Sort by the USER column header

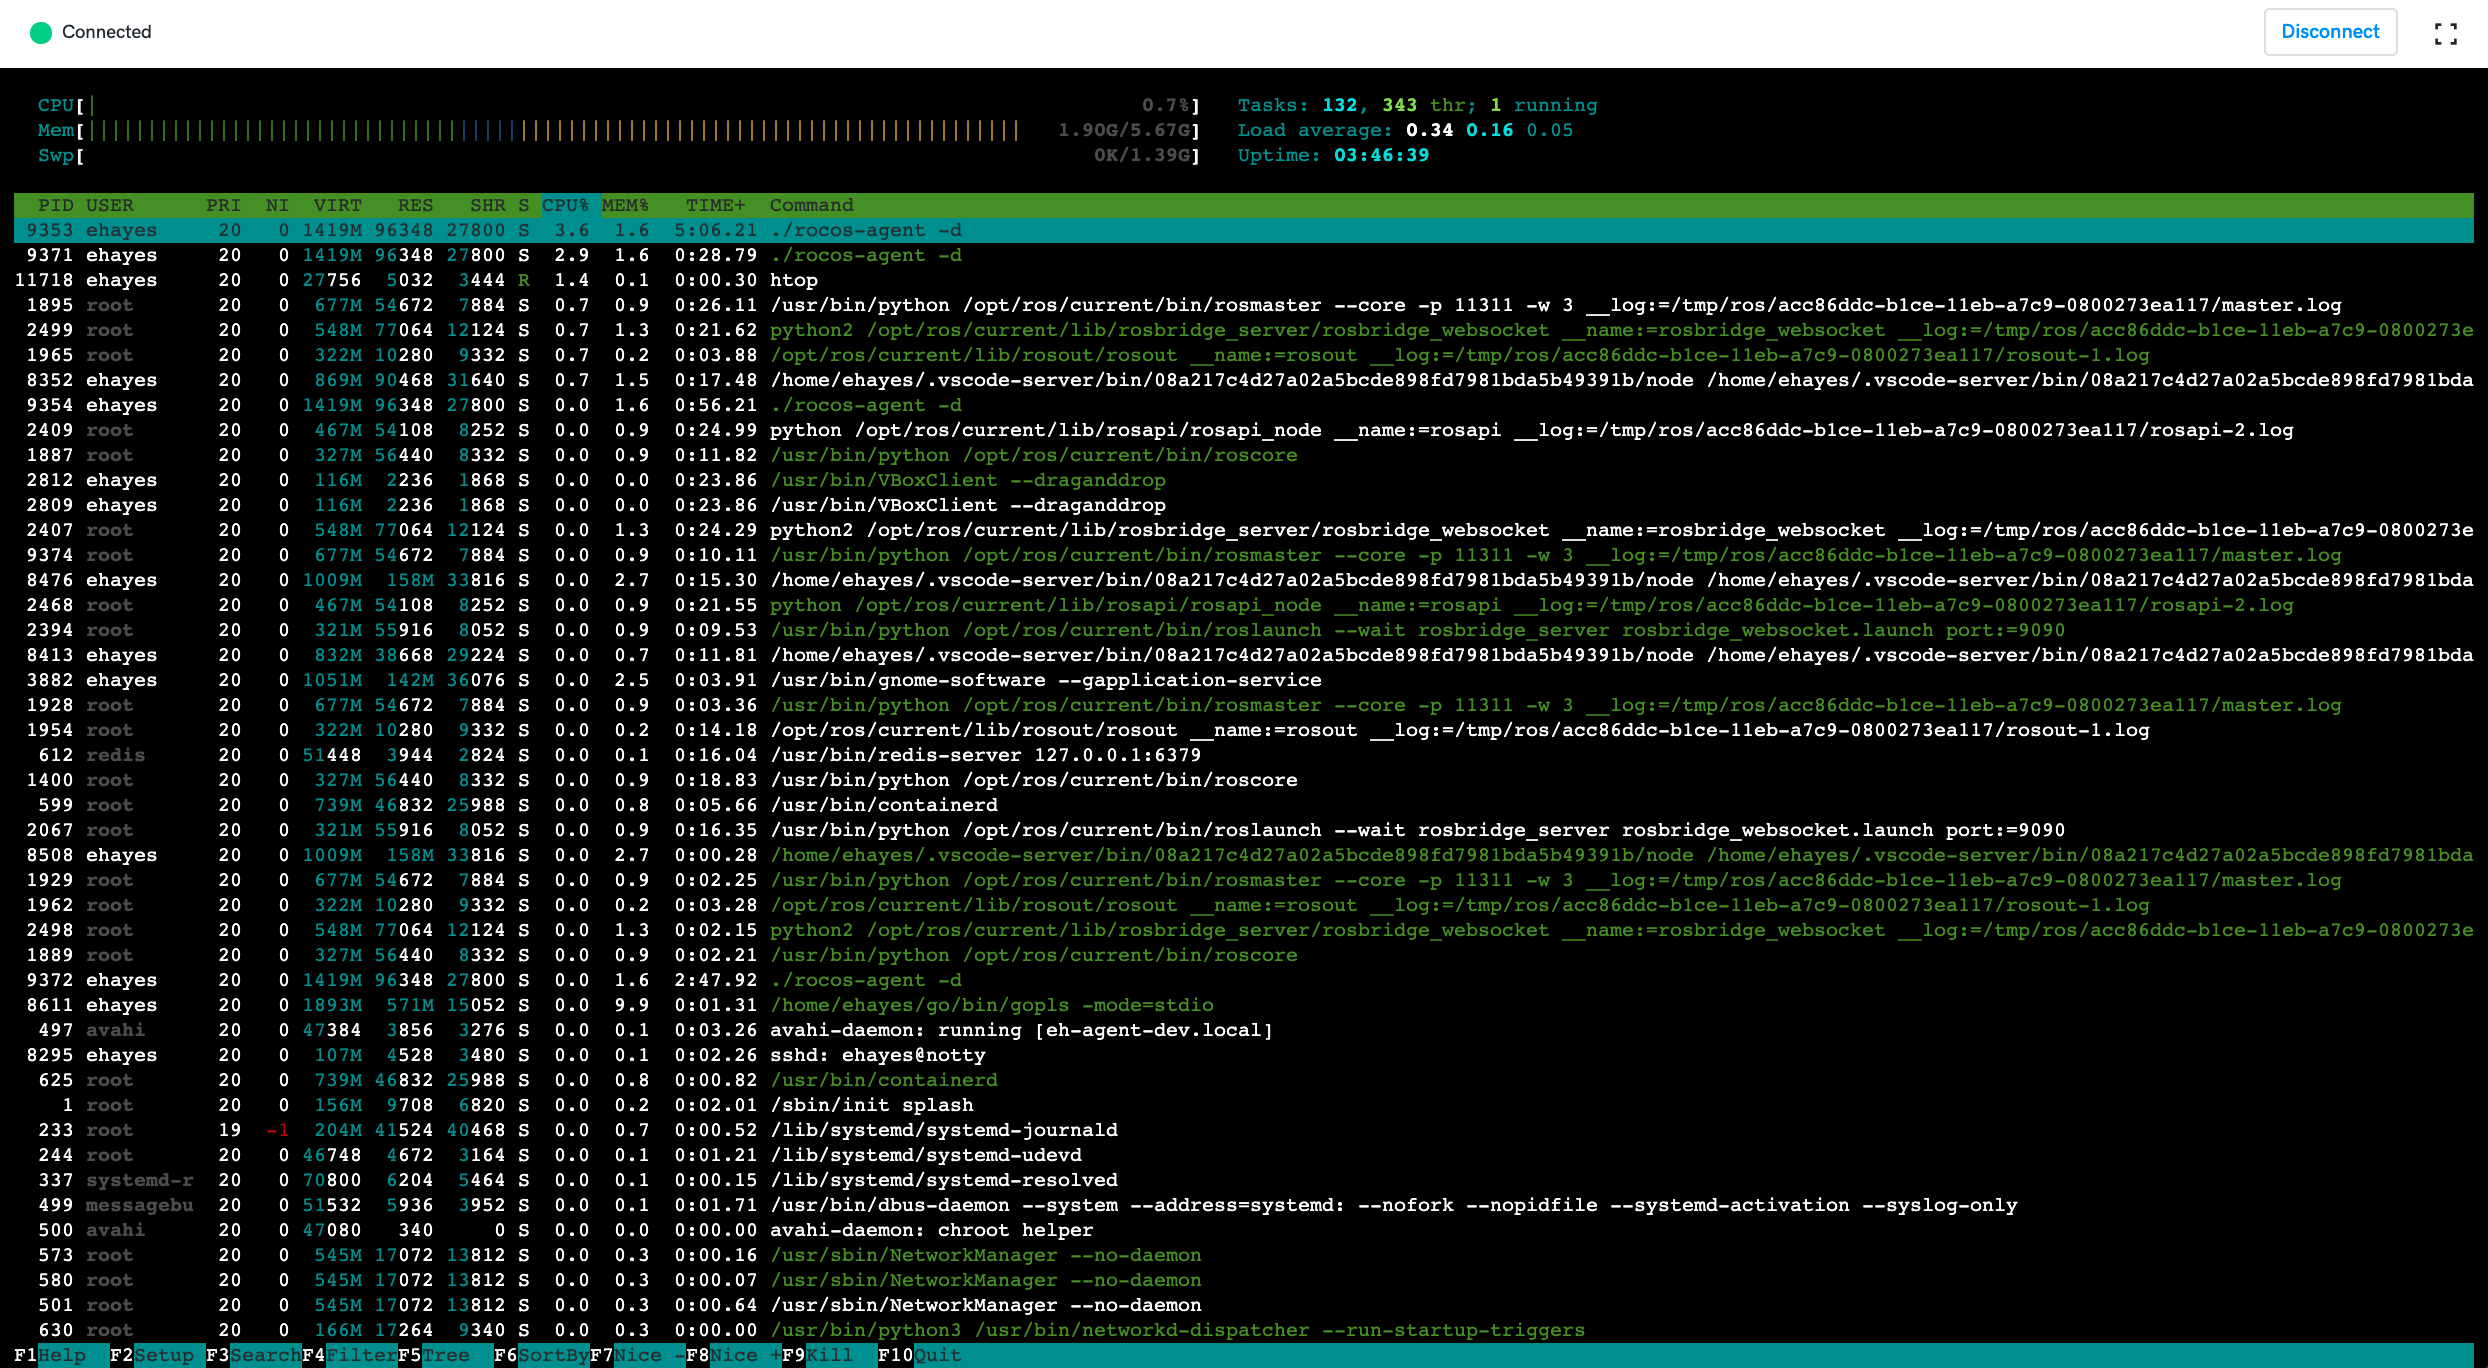point(109,205)
